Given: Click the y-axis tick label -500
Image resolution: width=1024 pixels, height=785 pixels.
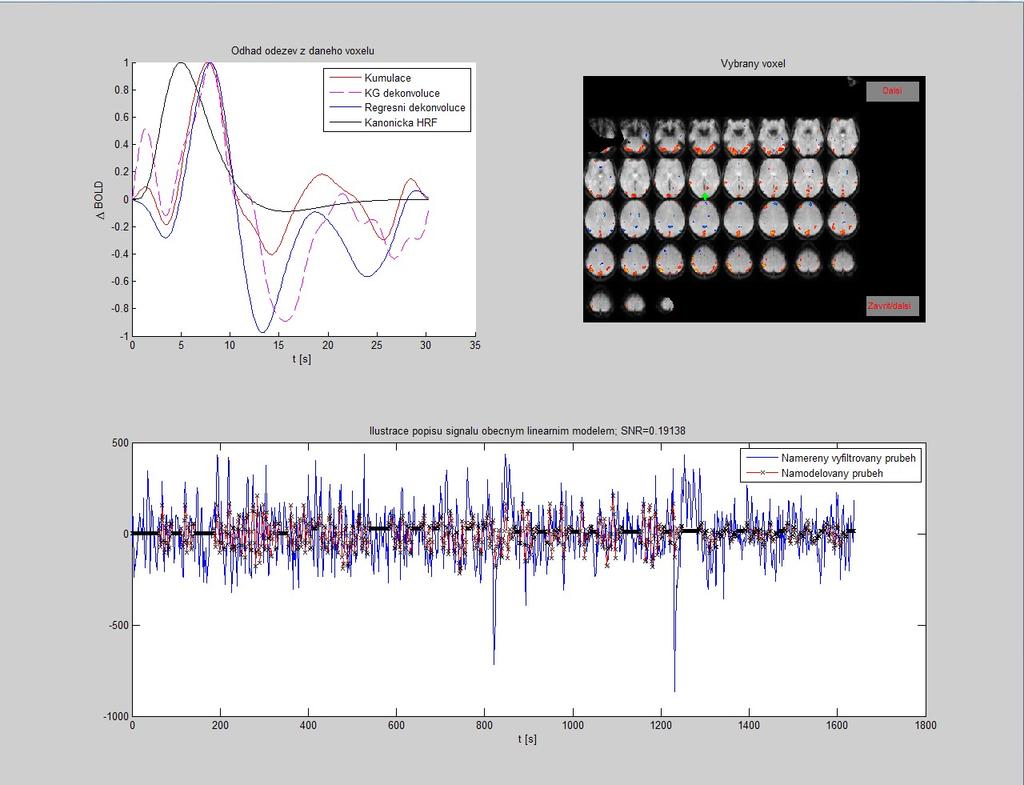Looking at the screenshot, I should (118, 625).
